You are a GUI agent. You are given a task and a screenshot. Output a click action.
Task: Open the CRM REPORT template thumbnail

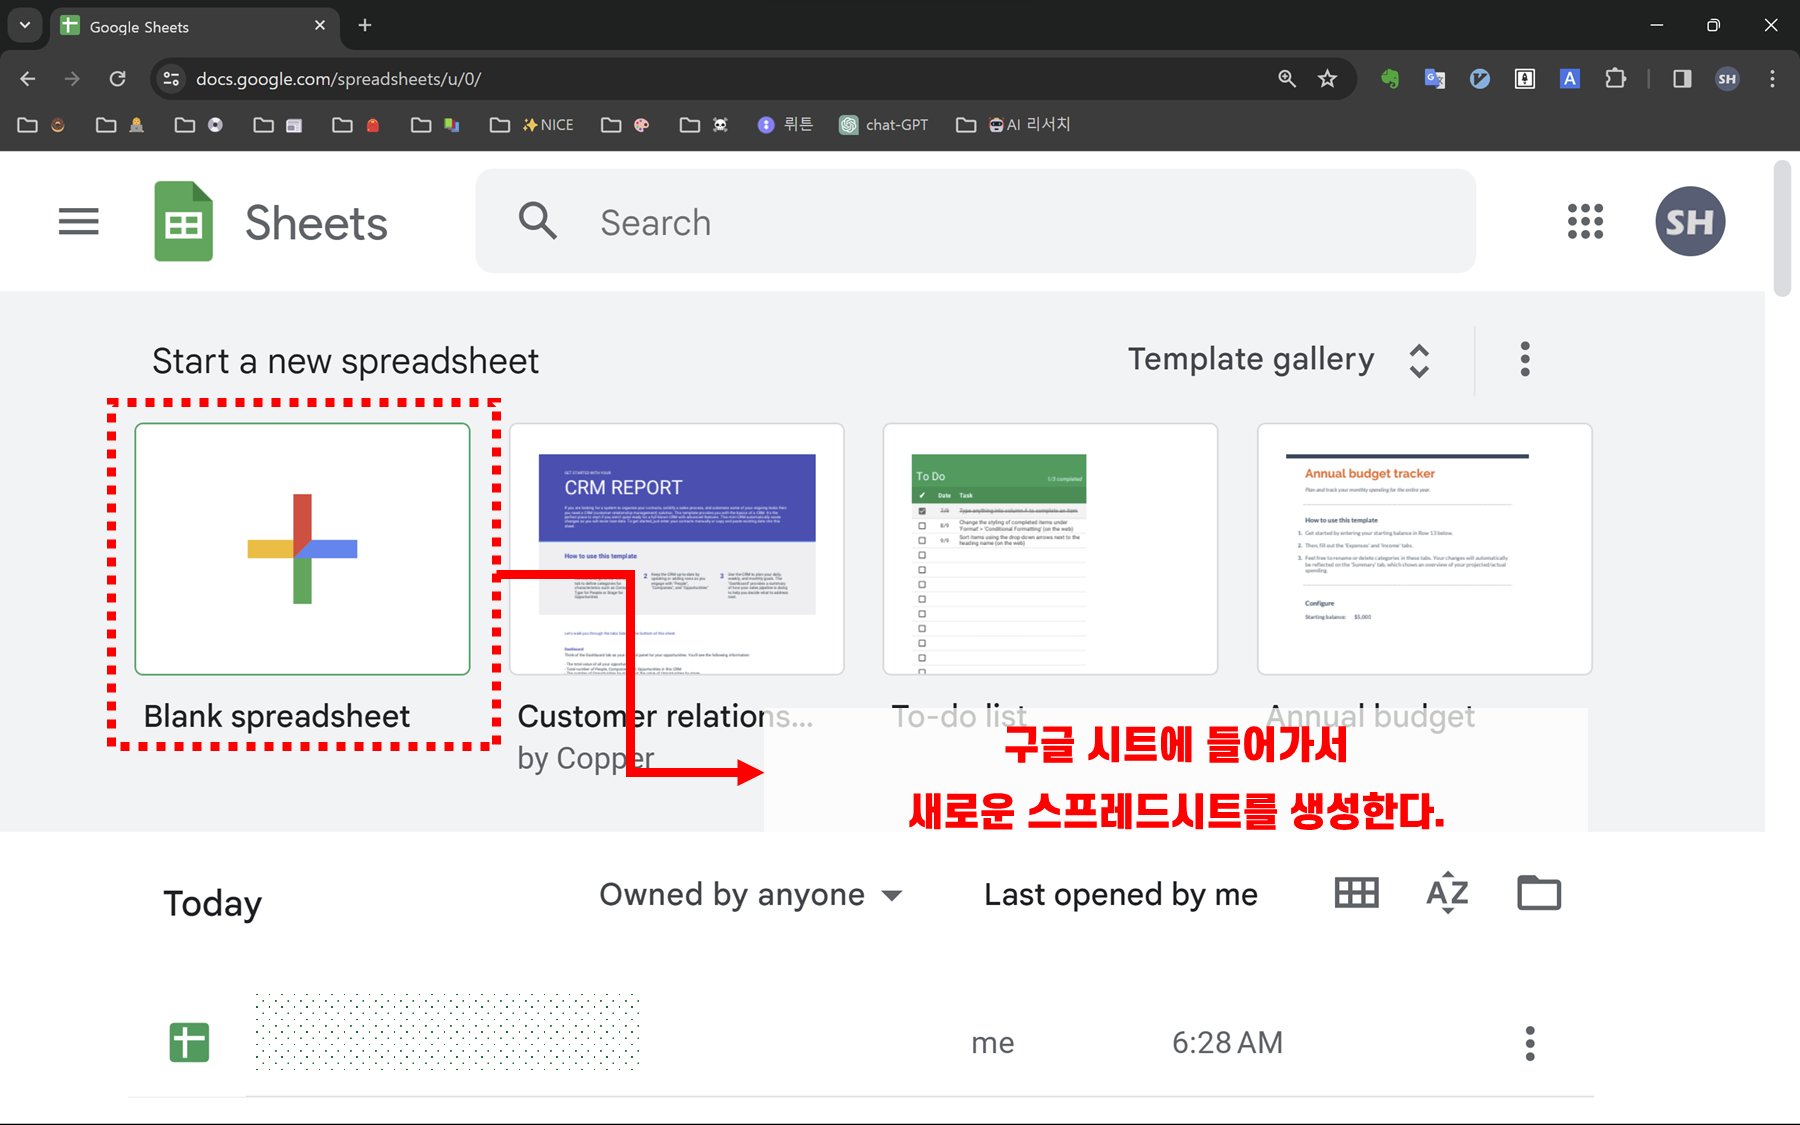tap(677, 549)
